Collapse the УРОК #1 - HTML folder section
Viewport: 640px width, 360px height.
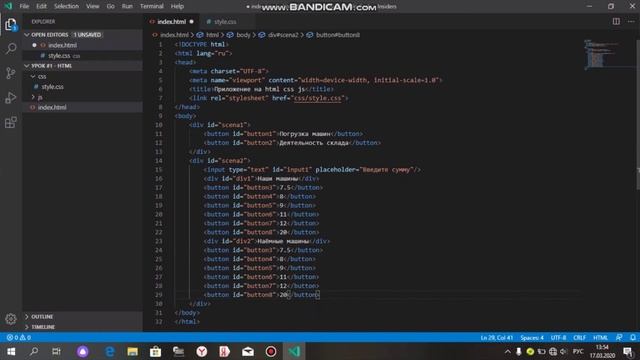[x=27, y=66]
